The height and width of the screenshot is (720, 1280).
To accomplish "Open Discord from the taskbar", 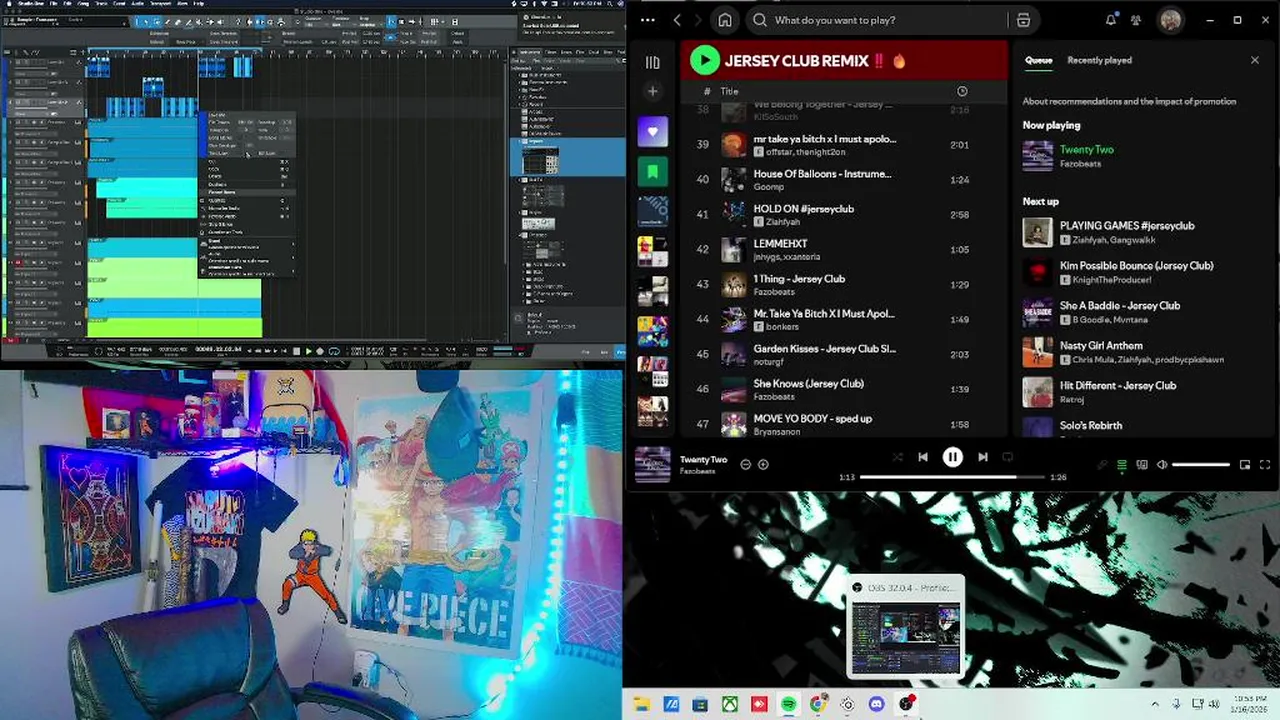I will pos(877,704).
